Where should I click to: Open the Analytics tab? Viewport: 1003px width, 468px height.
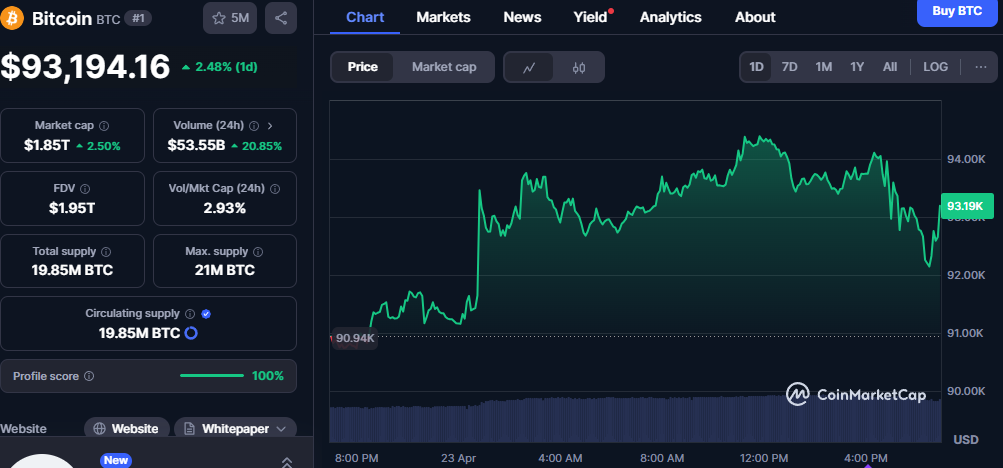click(670, 17)
